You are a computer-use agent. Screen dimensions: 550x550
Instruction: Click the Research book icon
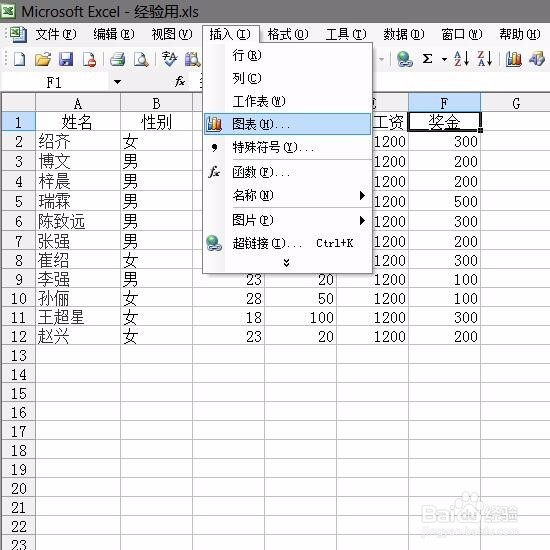click(x=193, y=59)
